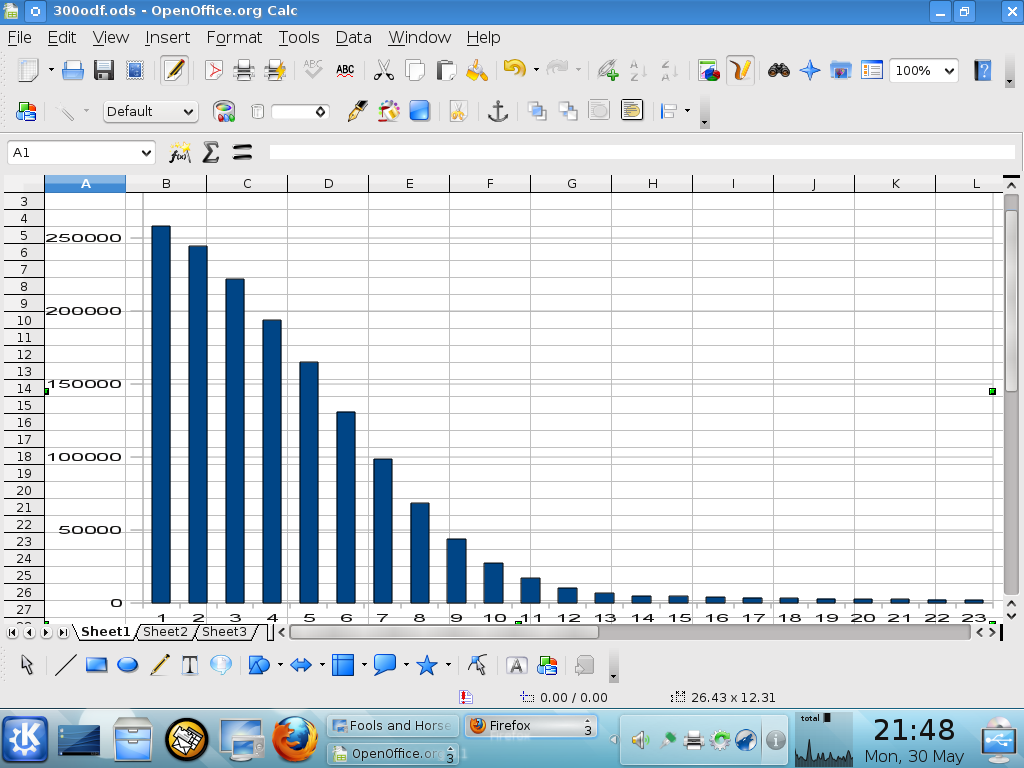Click the blue area fill color swatch

[x=419, y=112]
